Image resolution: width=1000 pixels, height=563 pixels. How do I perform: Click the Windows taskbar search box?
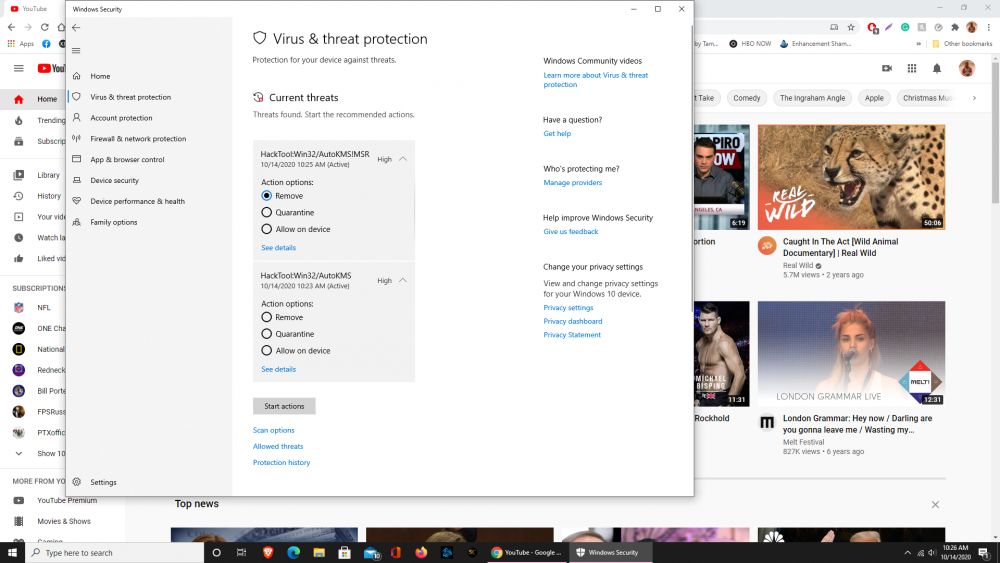[x=110, y=553]
